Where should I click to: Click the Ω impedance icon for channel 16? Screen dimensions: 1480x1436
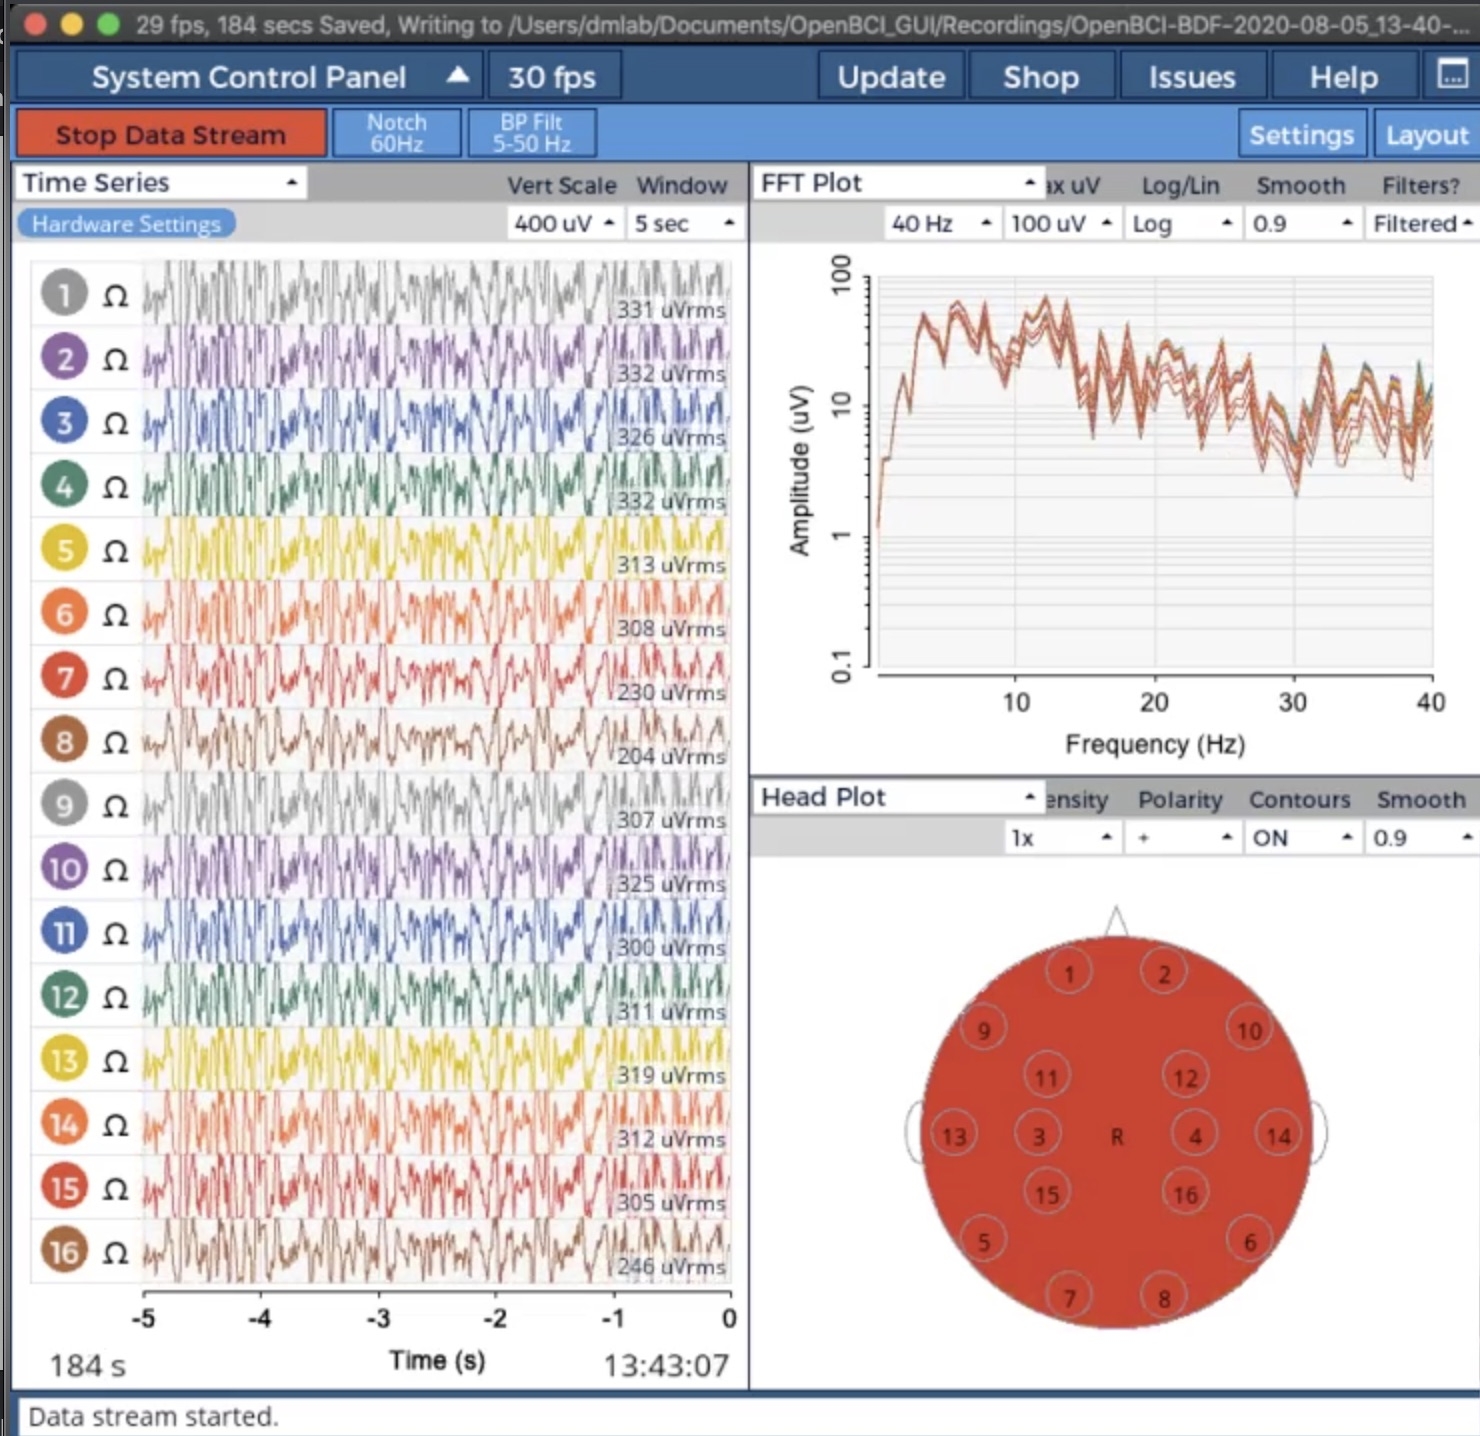tap(113, 1251)
